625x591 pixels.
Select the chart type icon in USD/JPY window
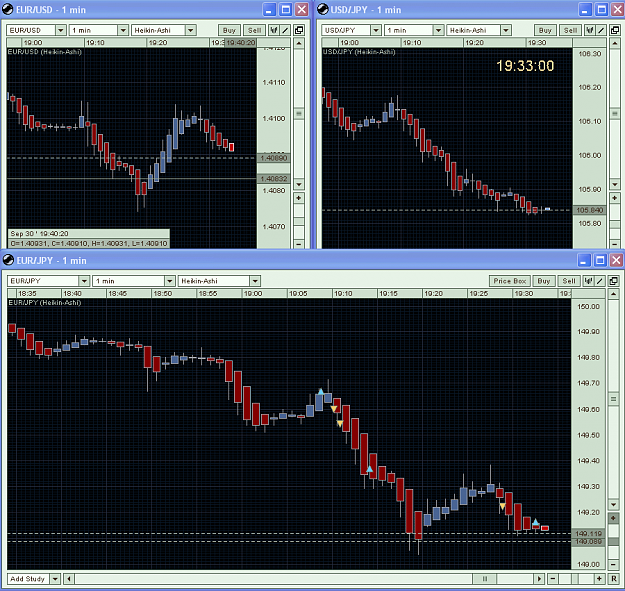click(x=590, y=30)
